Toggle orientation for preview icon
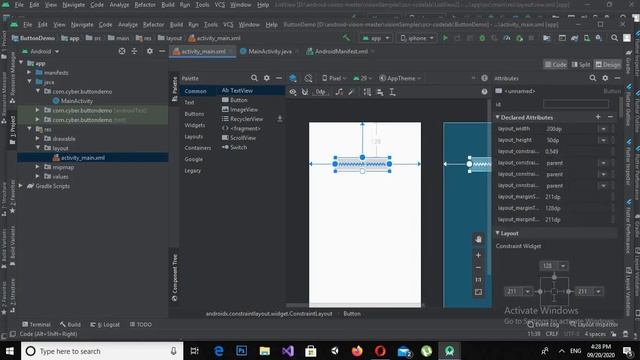The image size is (640, 360). (x=308, y=78)
